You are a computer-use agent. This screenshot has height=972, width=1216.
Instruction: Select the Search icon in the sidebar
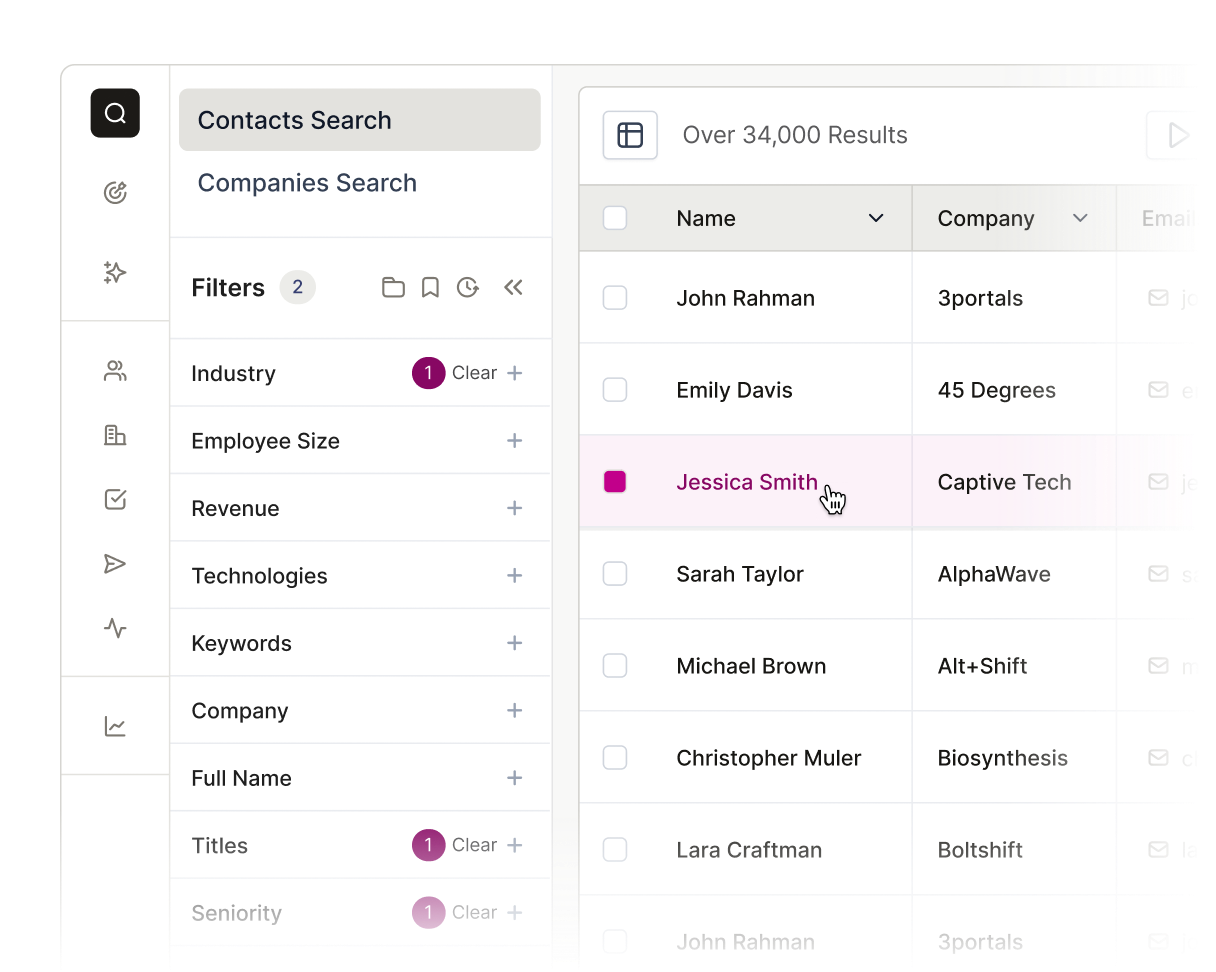[x=115, y=113]
